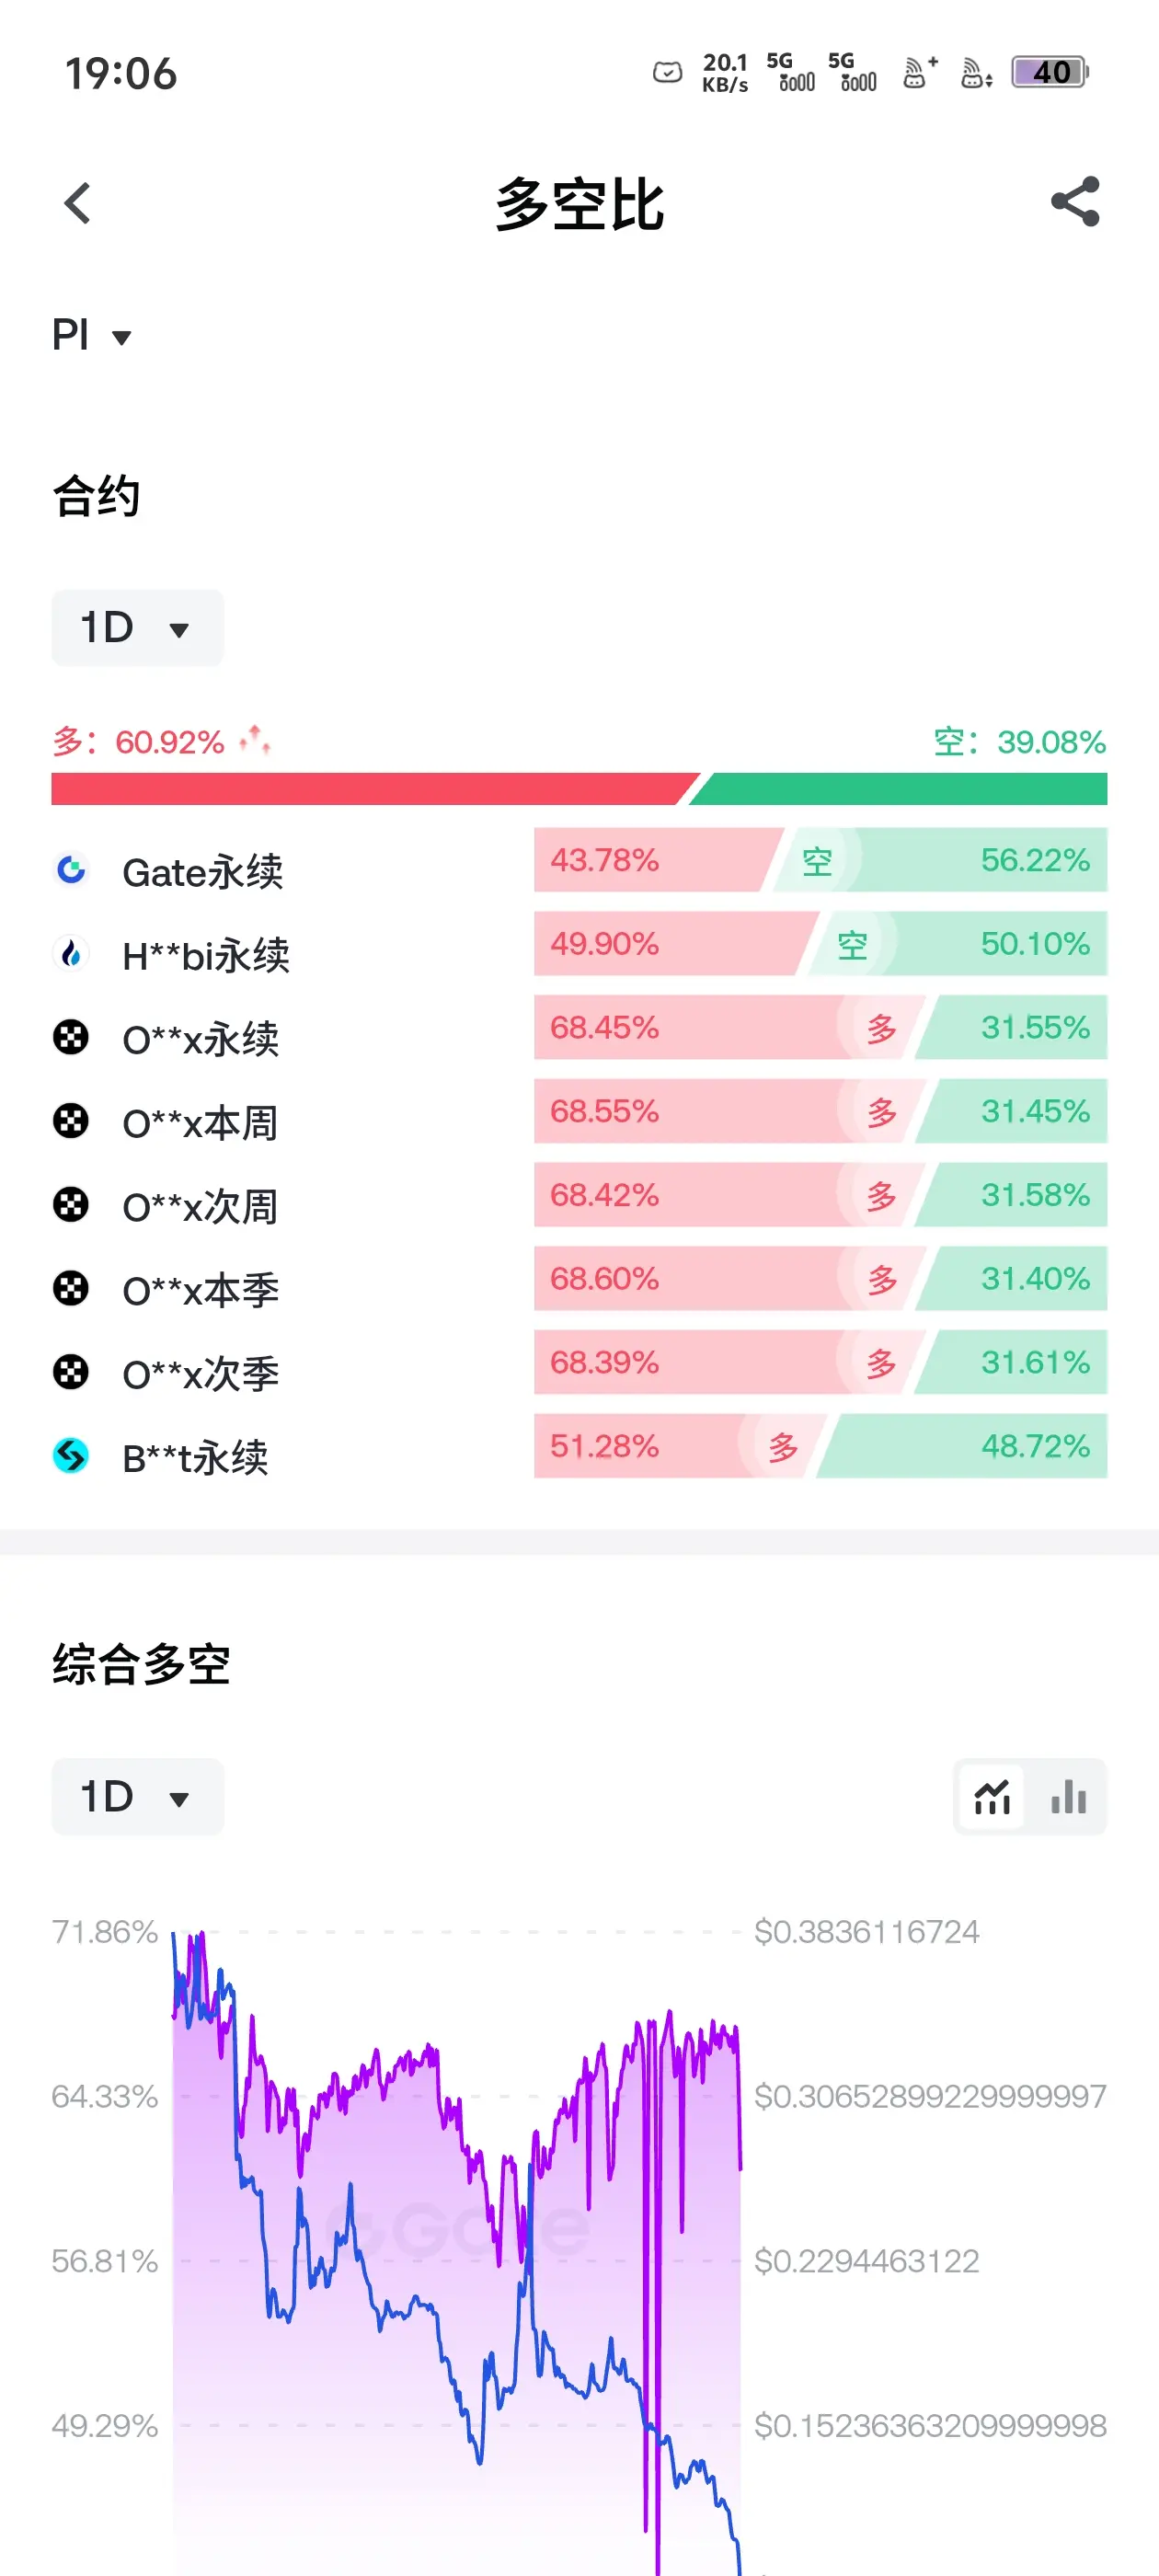Tap the battery indicator in status bar
1159x2576 pixels.
[1050, 72]
